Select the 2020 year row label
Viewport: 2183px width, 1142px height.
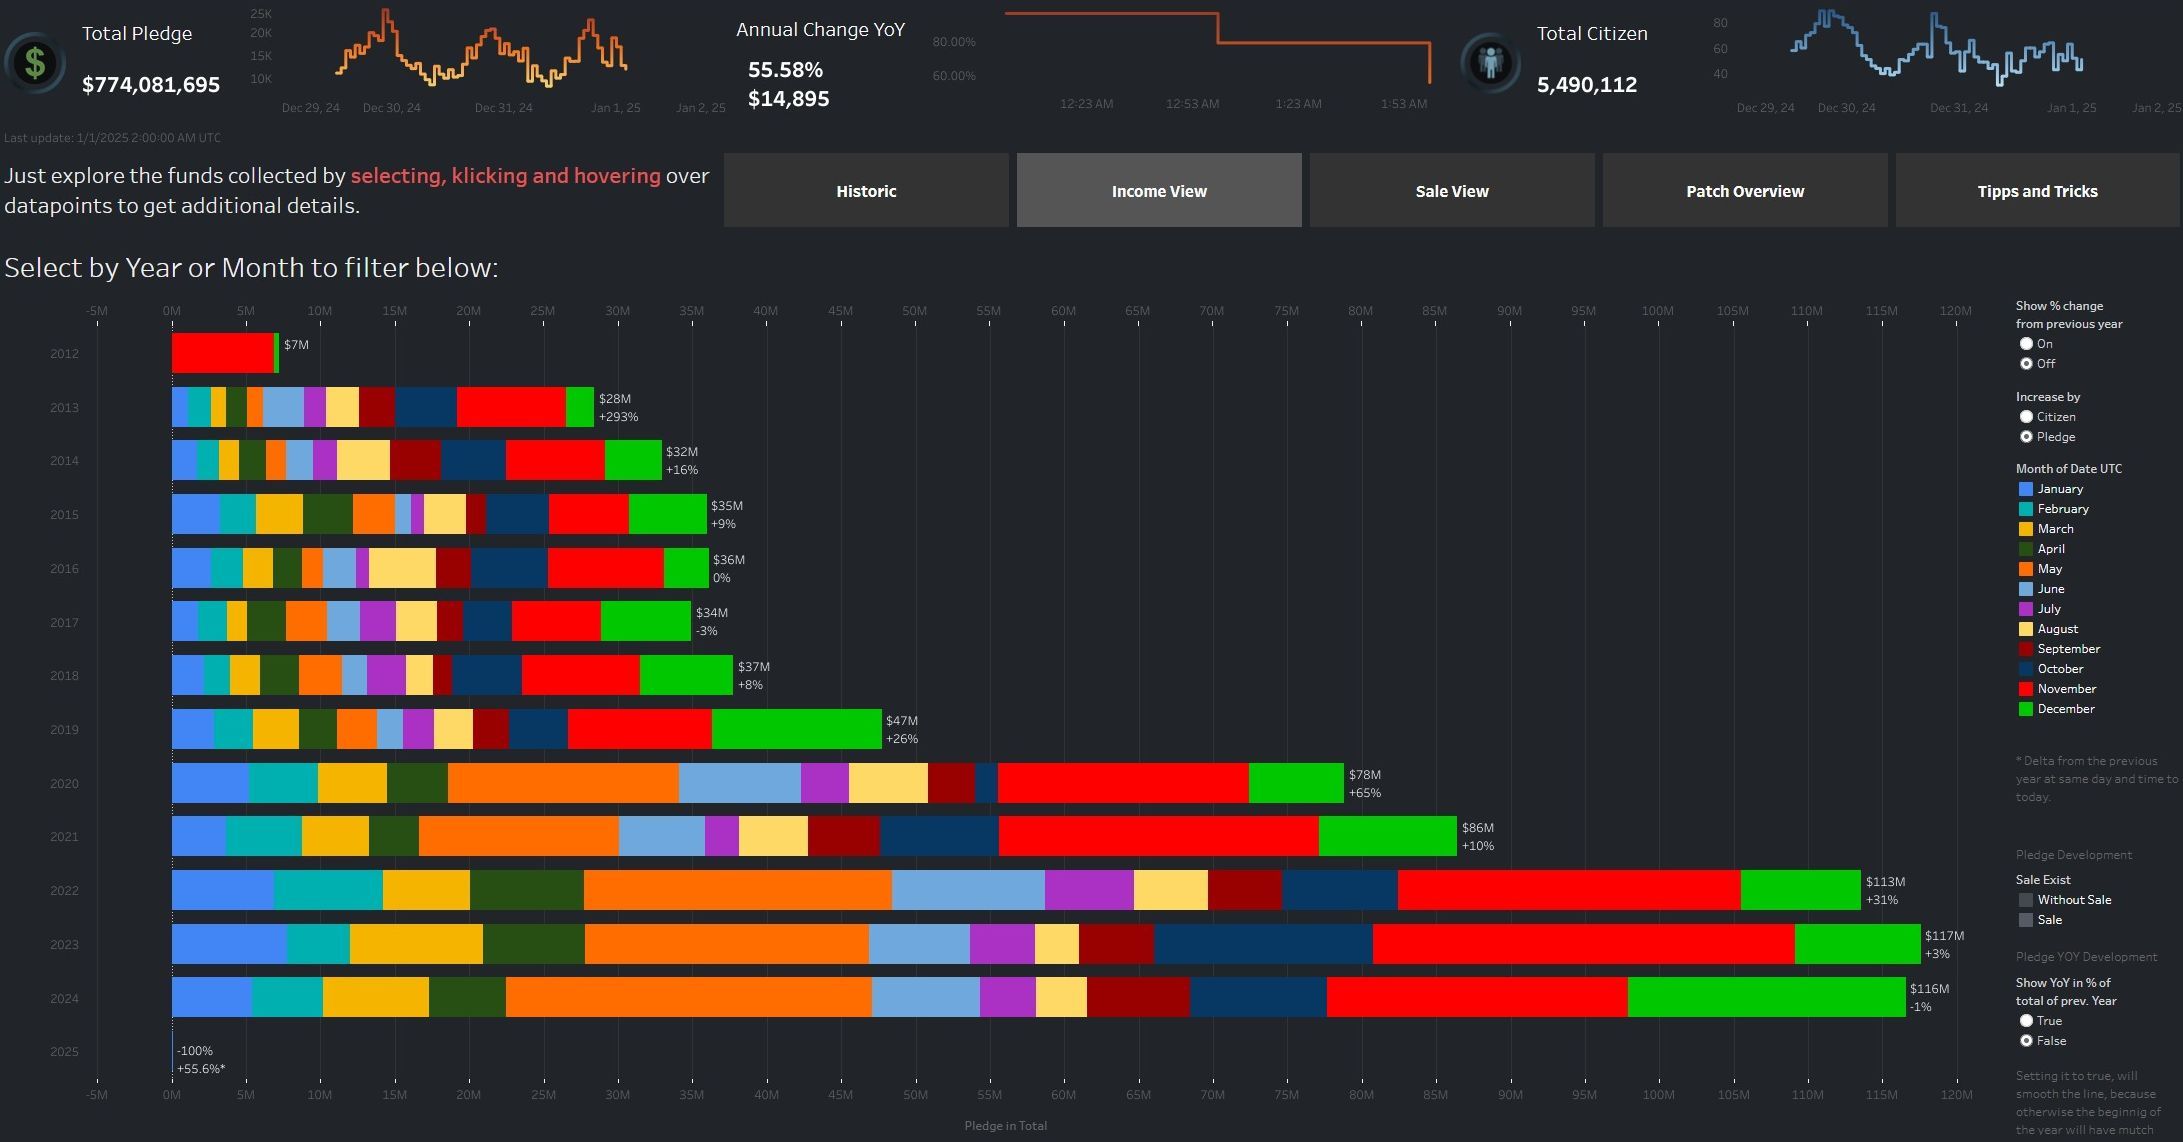tap(64, 784)
